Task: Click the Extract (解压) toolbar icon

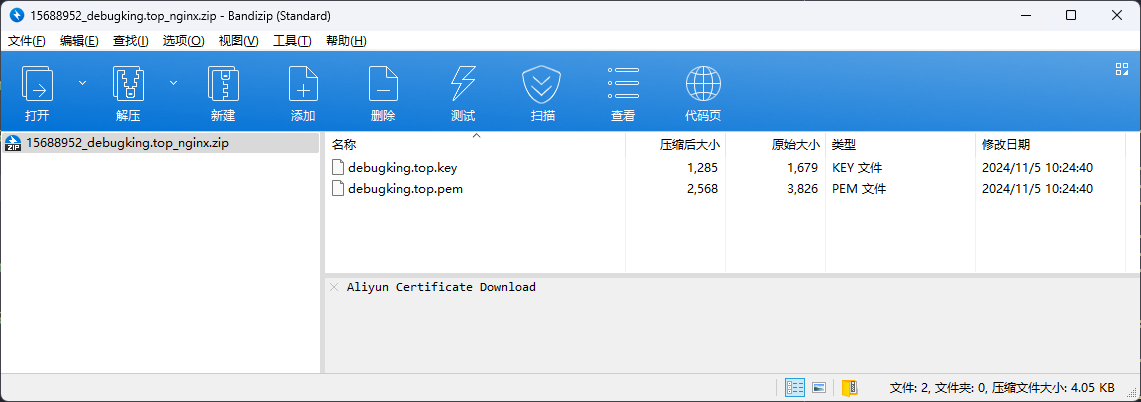Action: 128,84
